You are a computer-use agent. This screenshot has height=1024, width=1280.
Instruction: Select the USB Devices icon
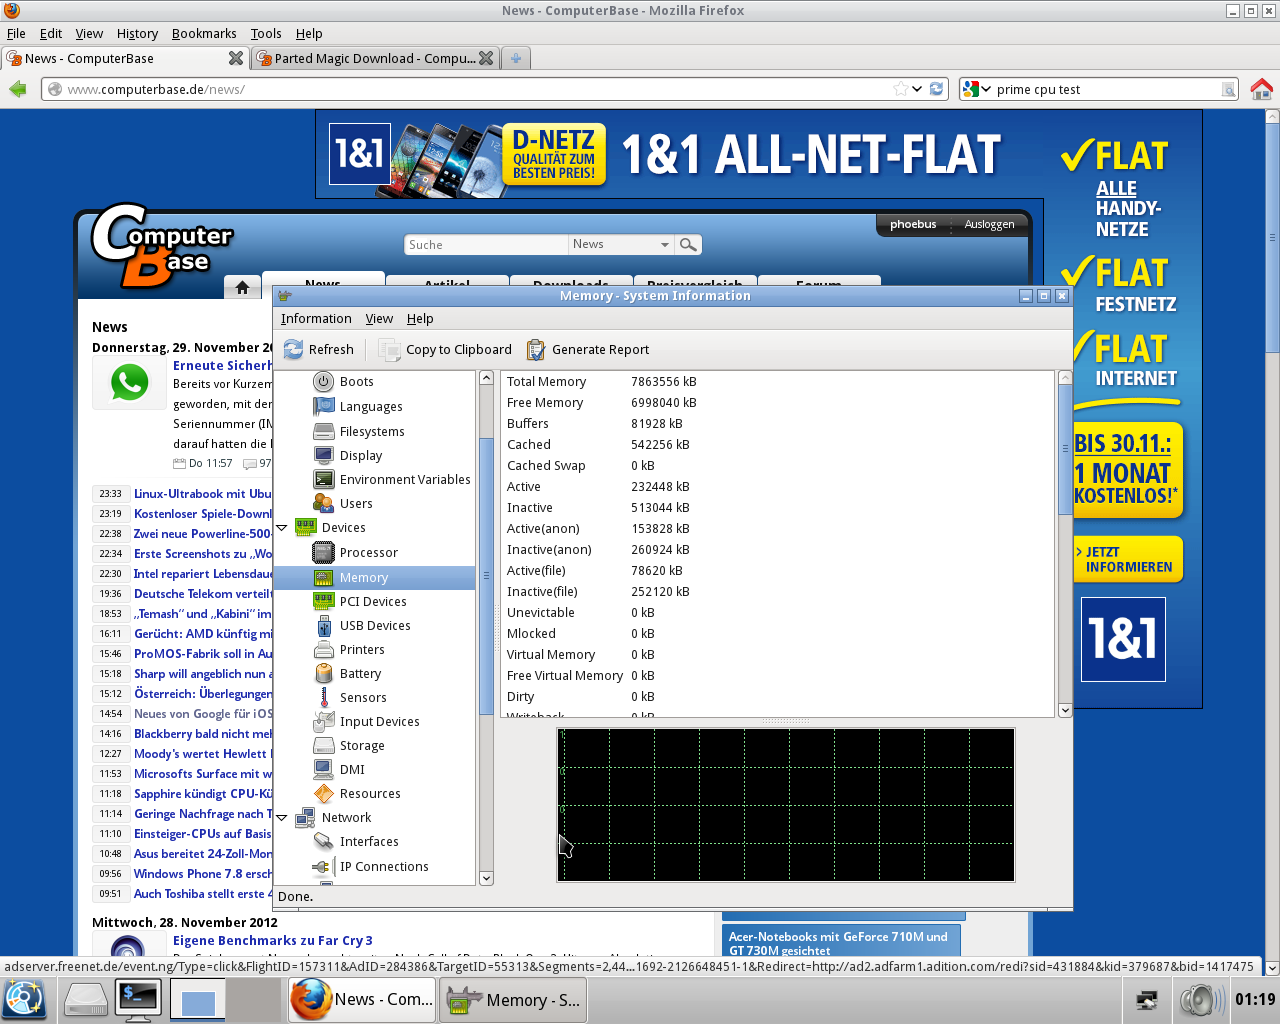[x=323, y=625]
